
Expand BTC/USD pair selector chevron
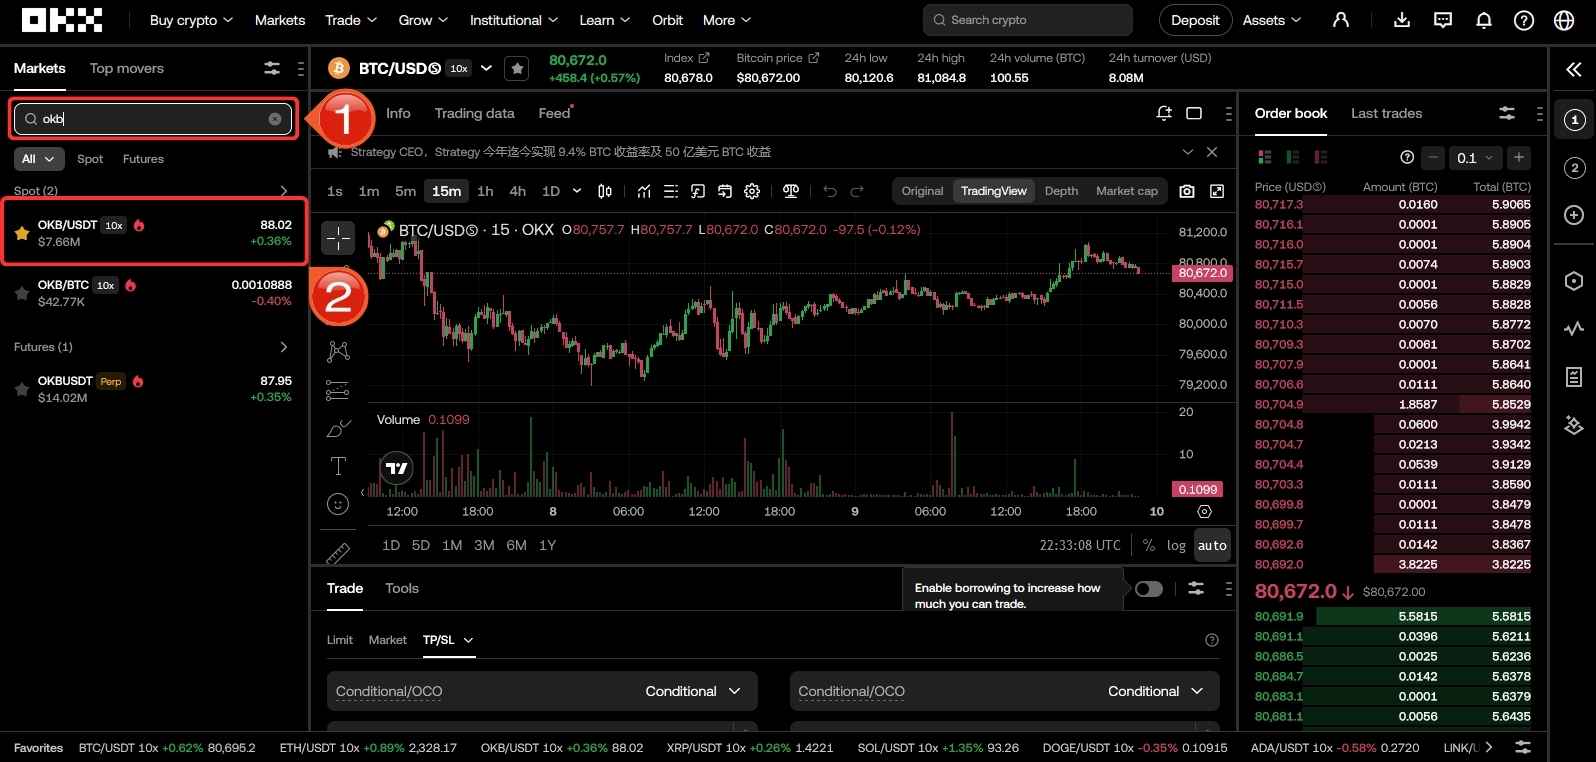(x=486, y=68)
